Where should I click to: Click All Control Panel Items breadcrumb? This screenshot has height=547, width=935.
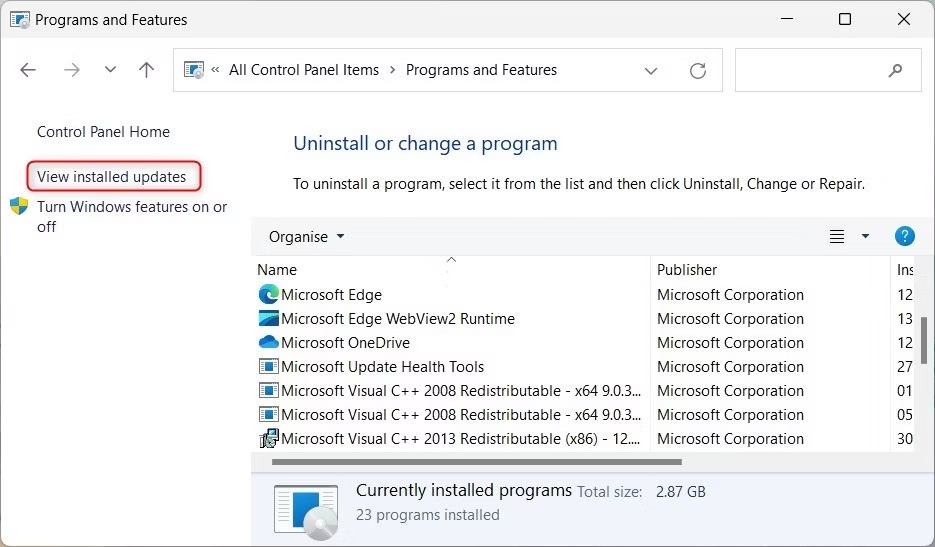tap(304, 70)
